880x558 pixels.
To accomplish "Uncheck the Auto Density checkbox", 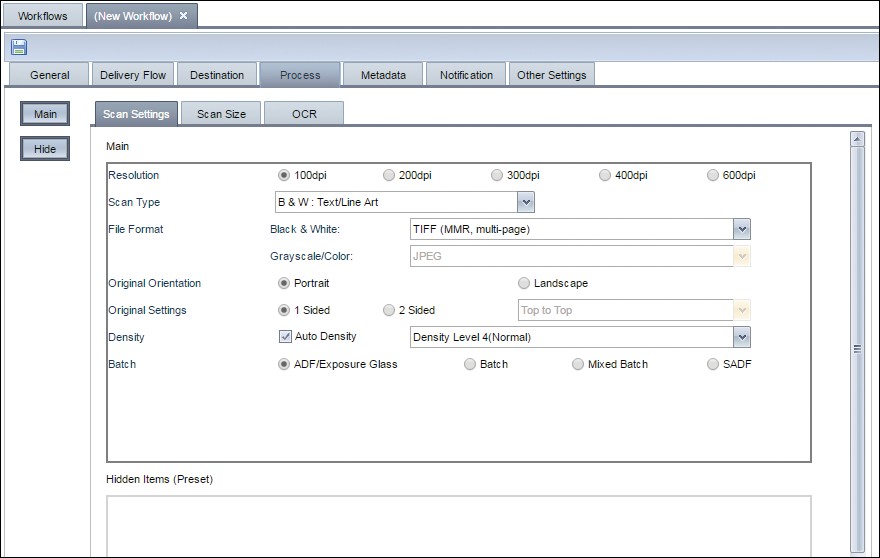I will (284, 337).
